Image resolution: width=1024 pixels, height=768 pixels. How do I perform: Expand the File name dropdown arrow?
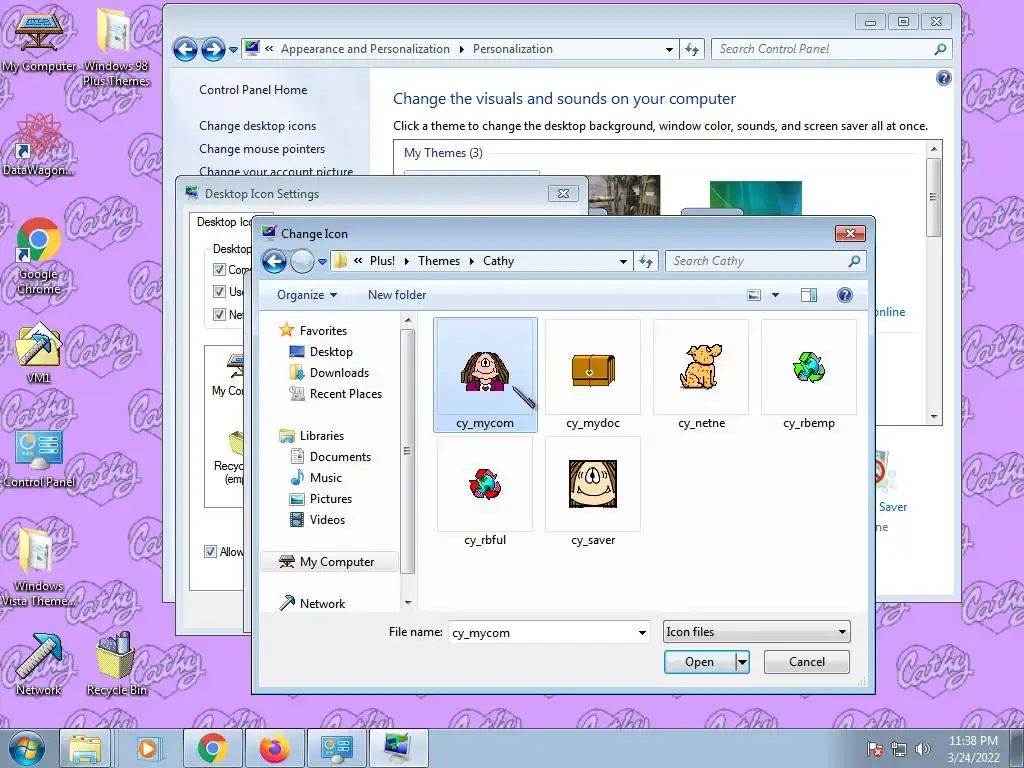(x=643, y=632)
